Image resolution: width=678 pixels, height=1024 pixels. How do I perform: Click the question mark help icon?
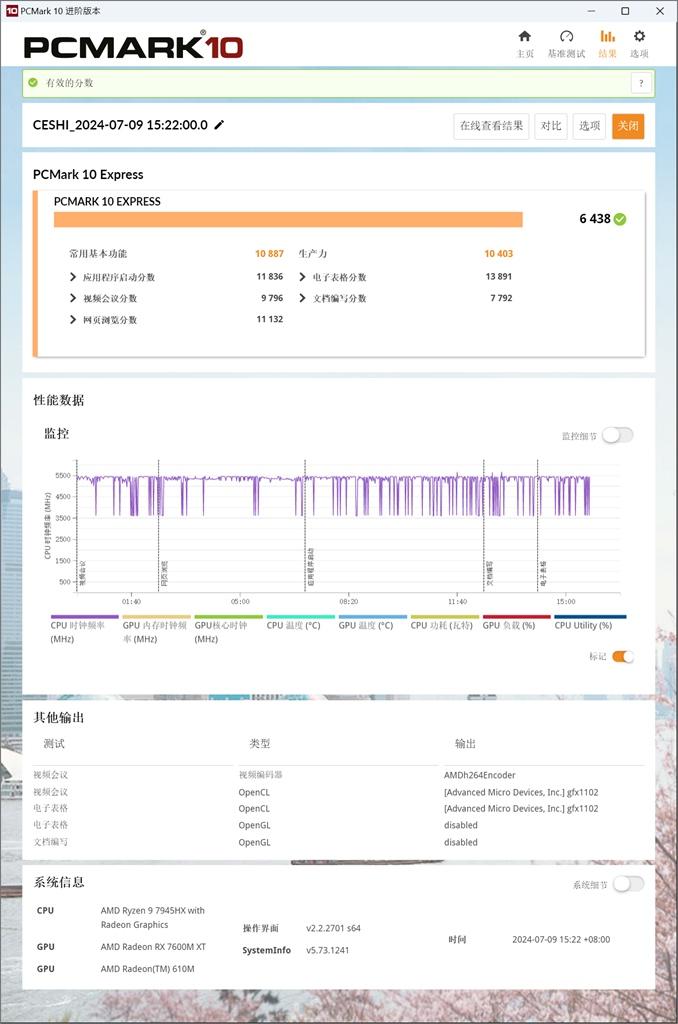[641, 83]
